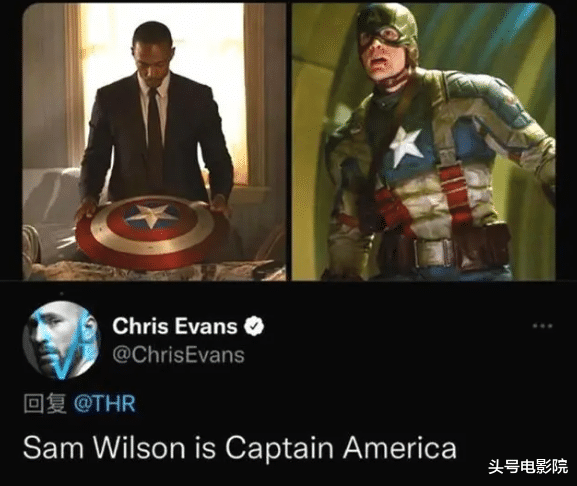Viewport: 577px width, 486px height.
Task: Open the @ChrisEvans handle link
Action: [178, 355]
